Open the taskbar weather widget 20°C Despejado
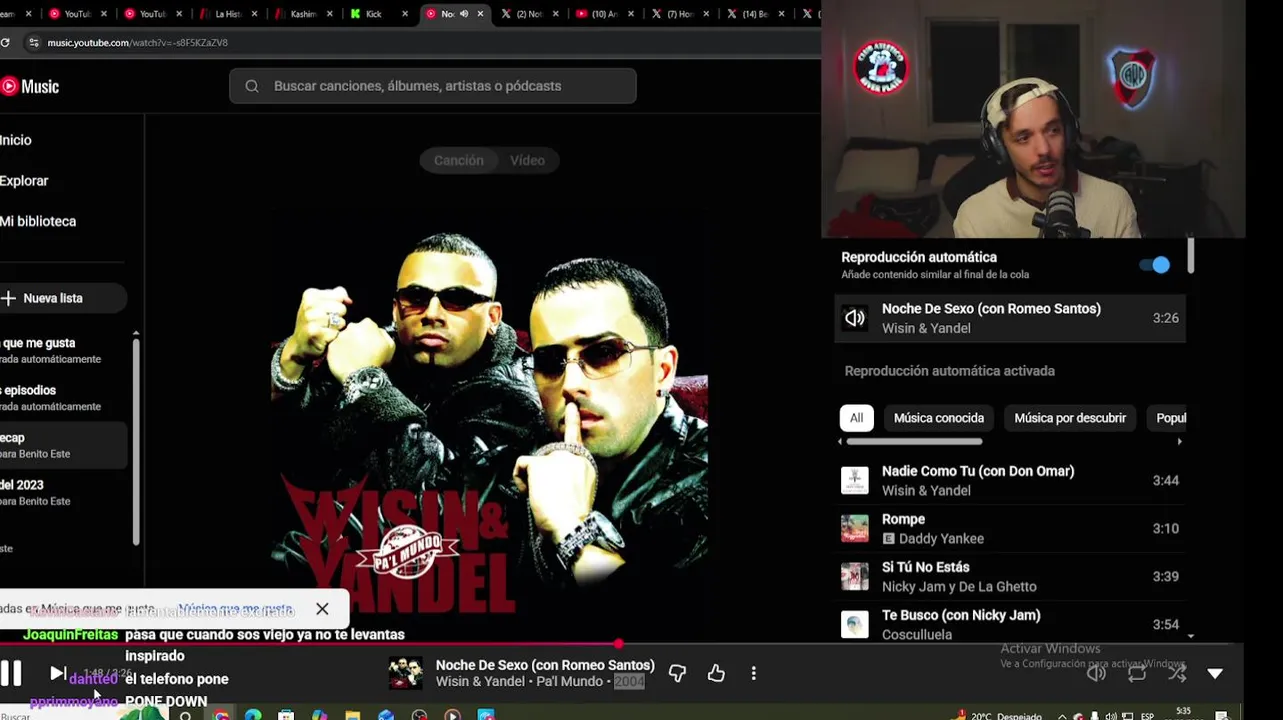The image size is (1283, 720). [x=1000, y=716]
